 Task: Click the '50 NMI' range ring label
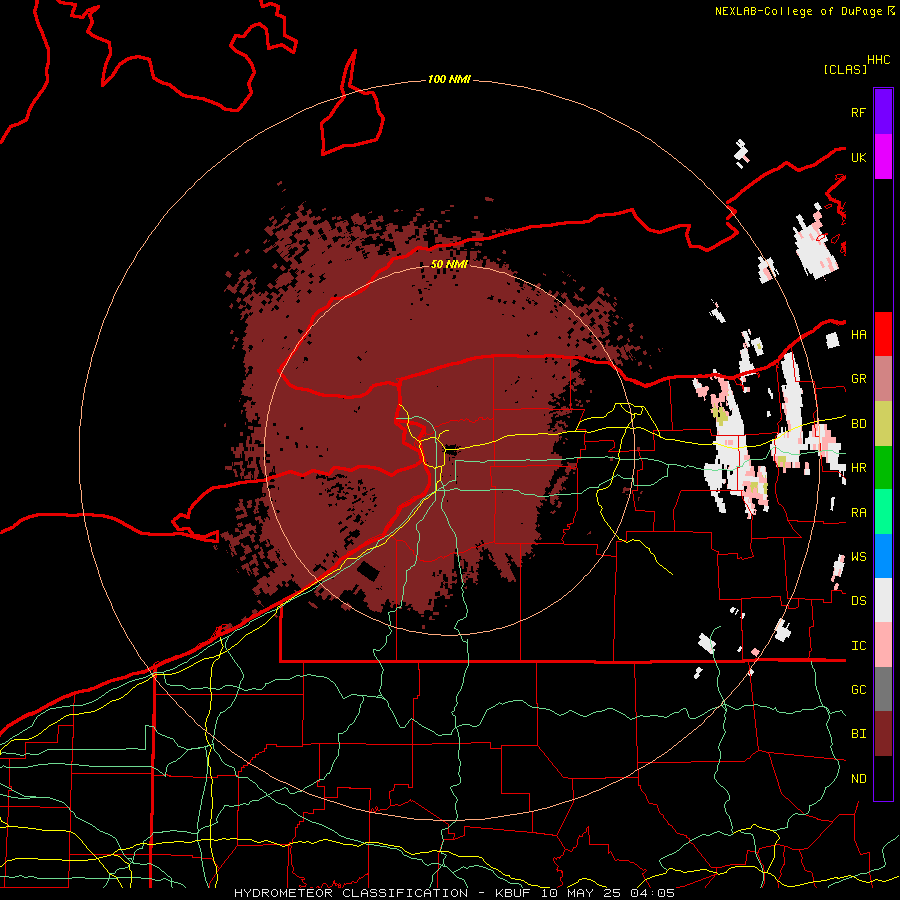(x=449, y=264)
